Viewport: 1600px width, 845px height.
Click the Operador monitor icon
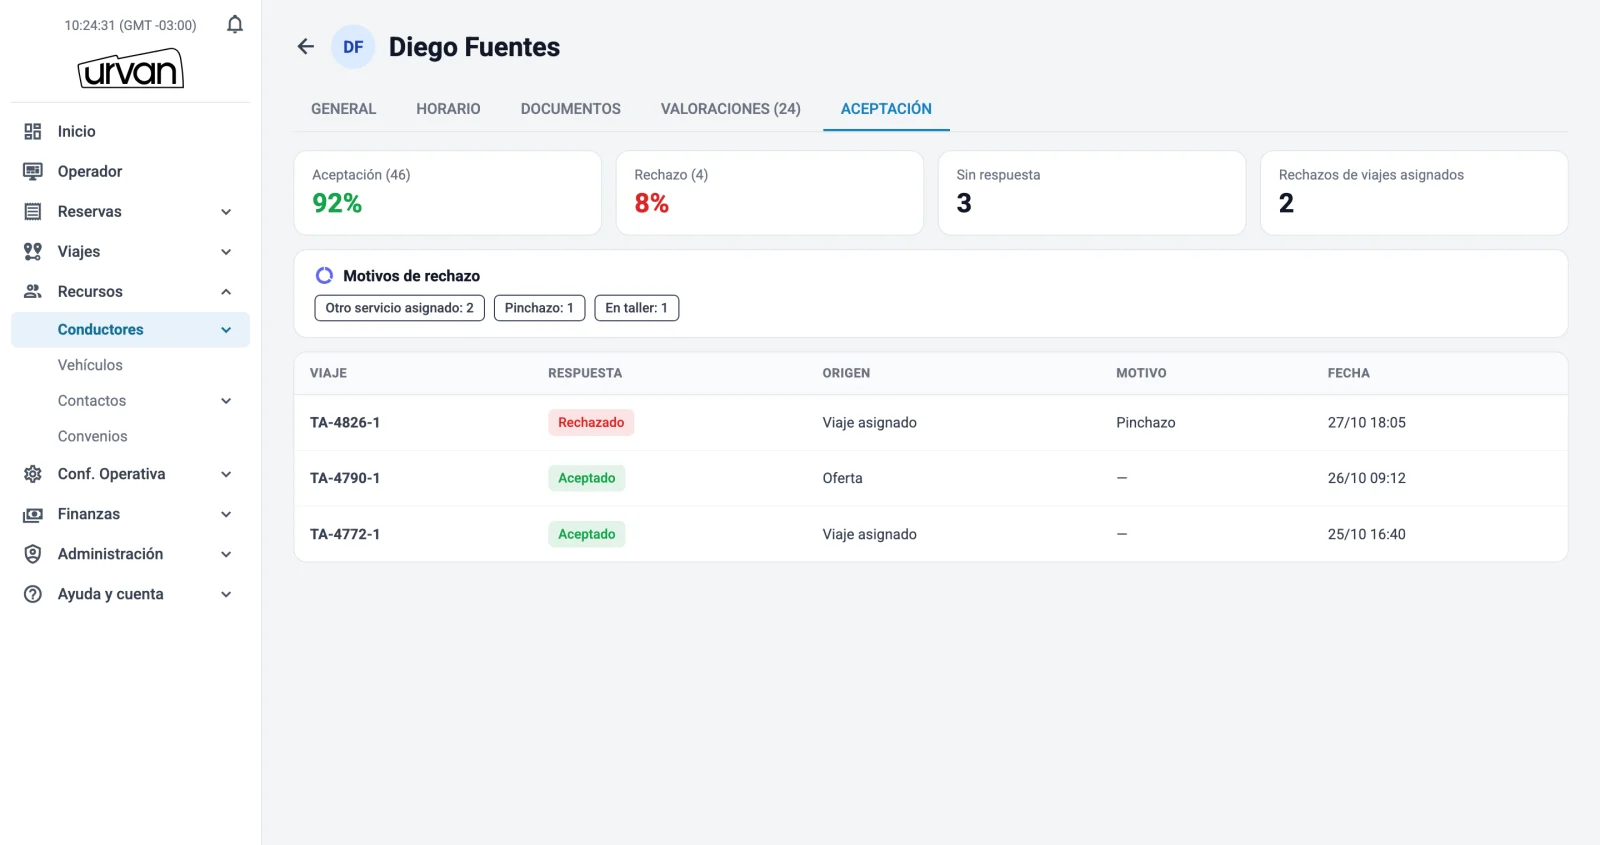click(33, 172)
